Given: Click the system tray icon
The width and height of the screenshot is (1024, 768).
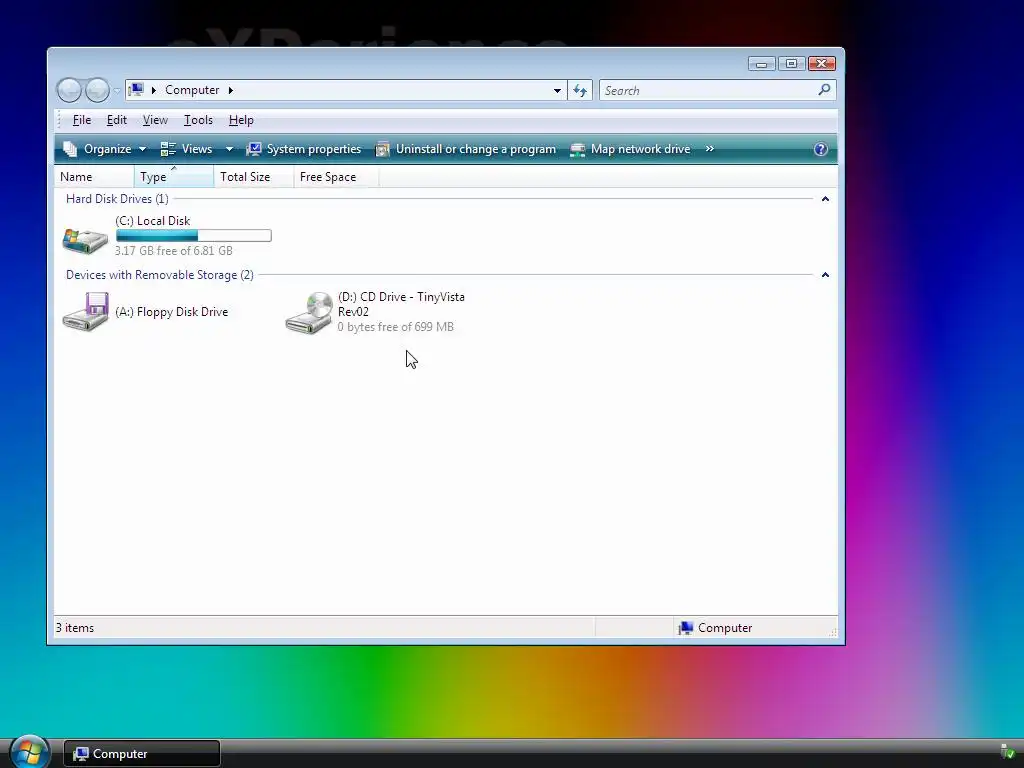Looking at the screenshot, I should pyautogui.click(x=1008, y=752).
